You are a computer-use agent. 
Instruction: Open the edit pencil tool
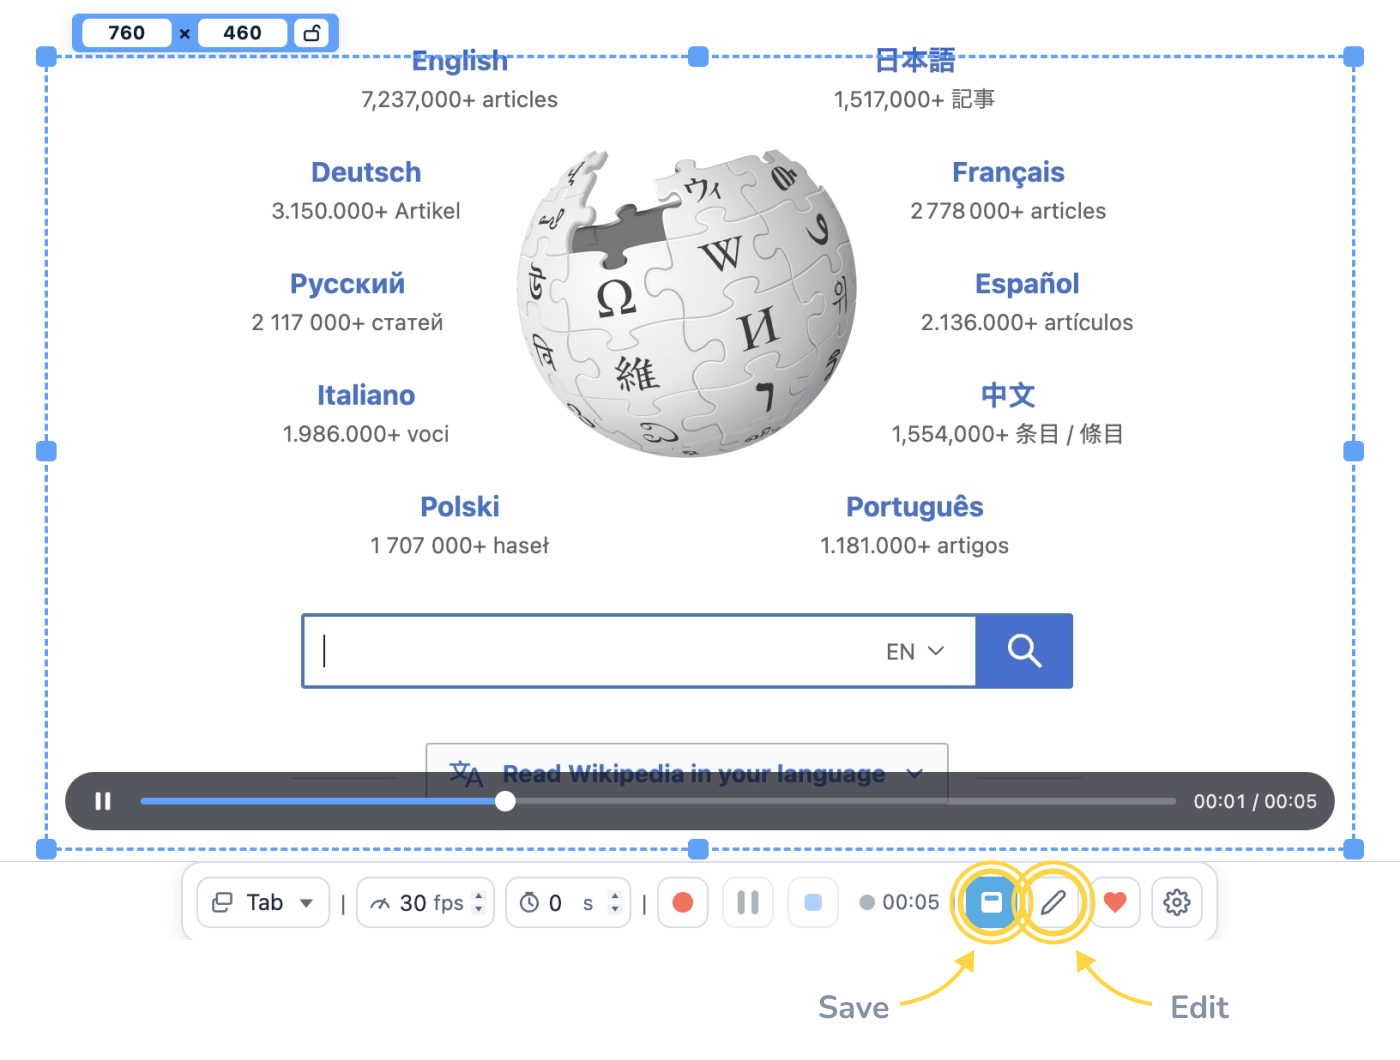1053,902
